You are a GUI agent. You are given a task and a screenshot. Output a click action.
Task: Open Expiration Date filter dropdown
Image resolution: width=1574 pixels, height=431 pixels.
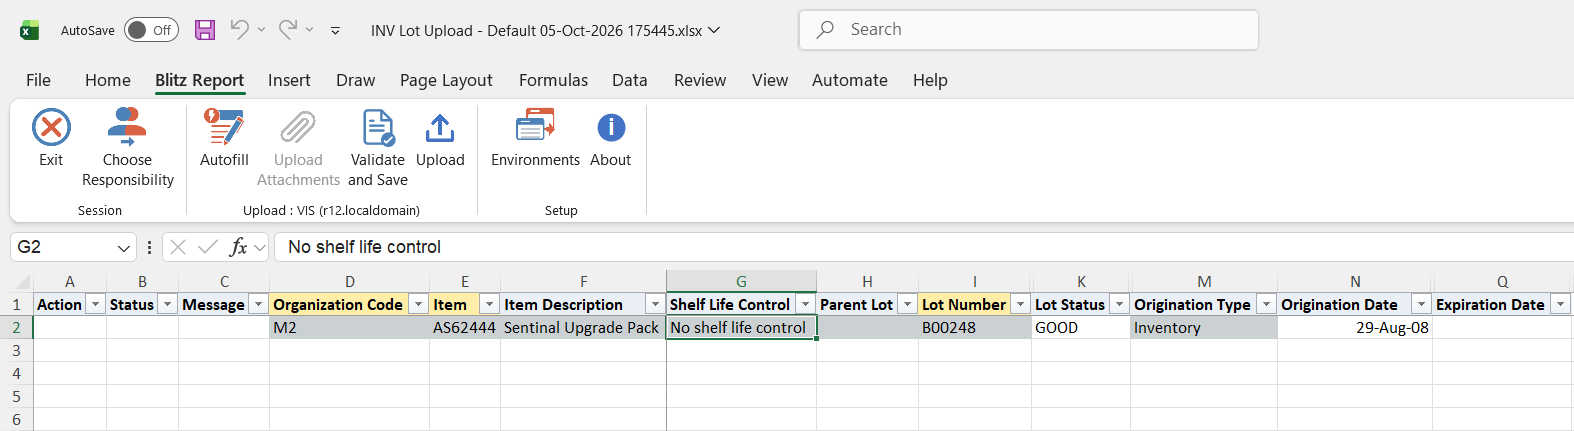pyautogui.click(x=1560, y=304)
